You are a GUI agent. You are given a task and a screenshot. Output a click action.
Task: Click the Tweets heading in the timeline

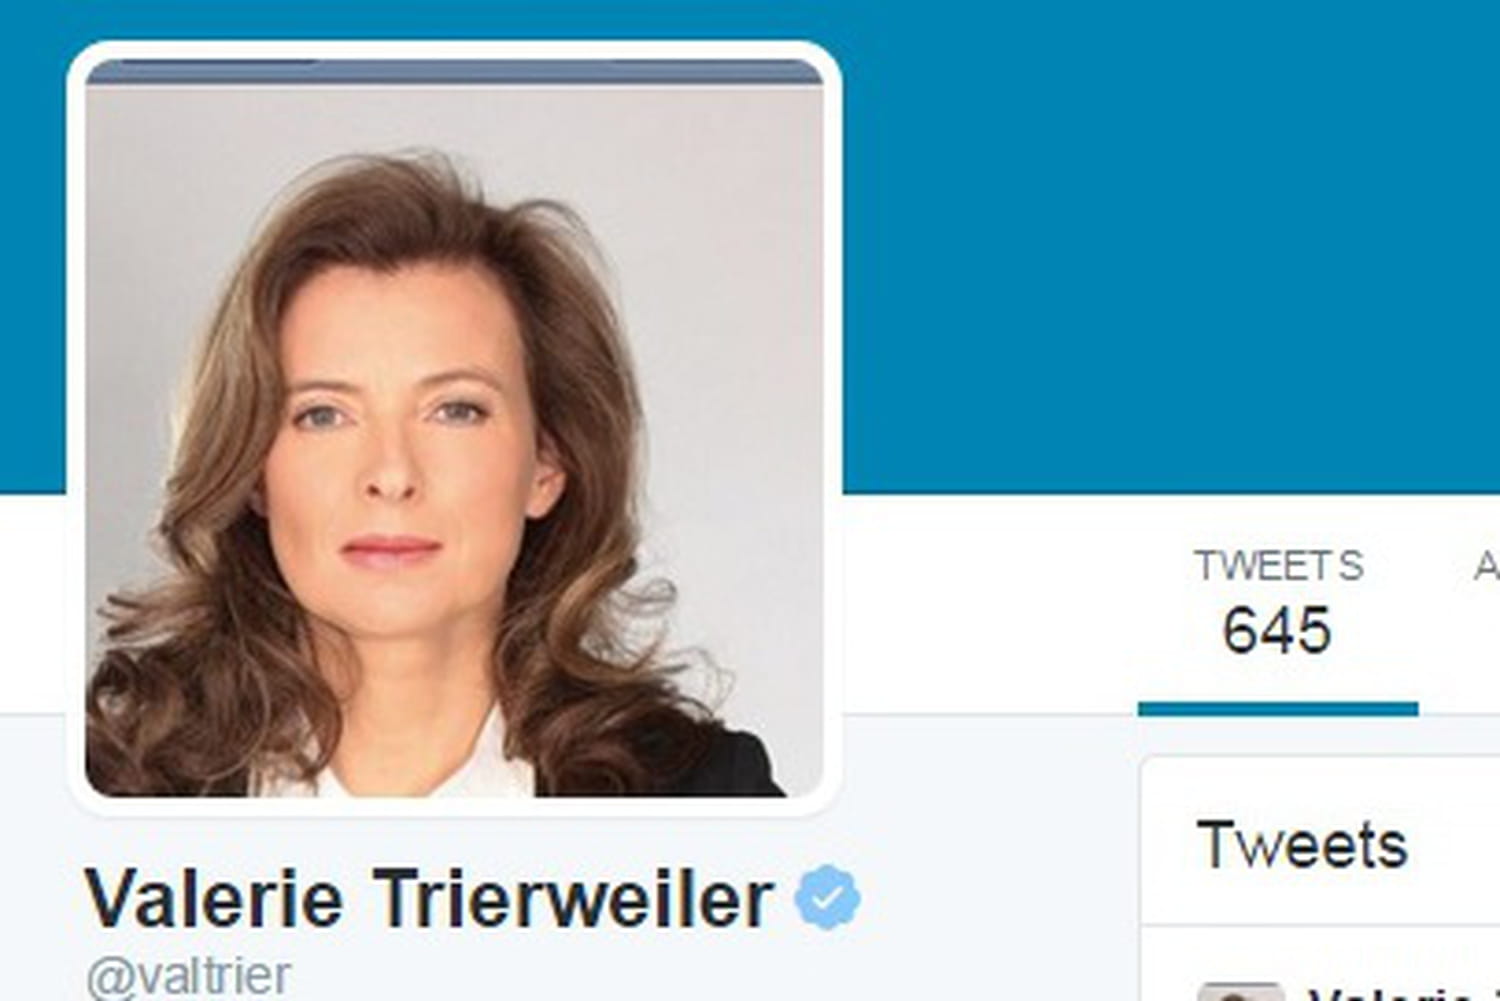pyautogui.click(x=1302, y=845)
